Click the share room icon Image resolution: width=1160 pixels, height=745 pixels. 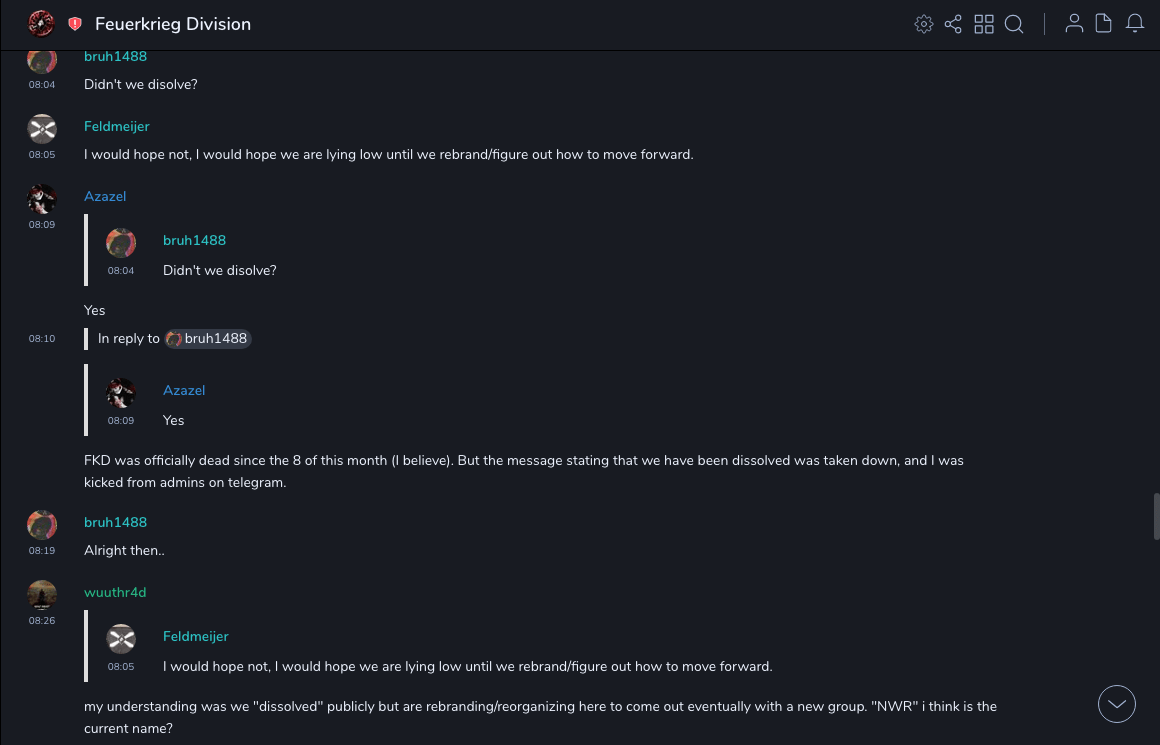coord(953,24)
